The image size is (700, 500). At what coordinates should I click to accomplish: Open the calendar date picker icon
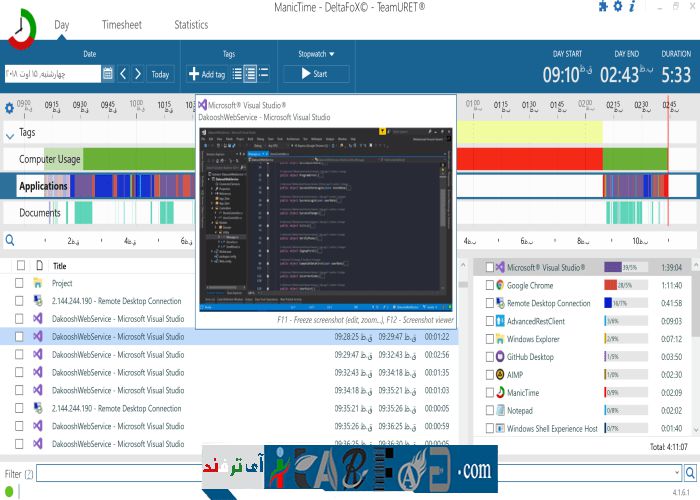coord(108,74)
